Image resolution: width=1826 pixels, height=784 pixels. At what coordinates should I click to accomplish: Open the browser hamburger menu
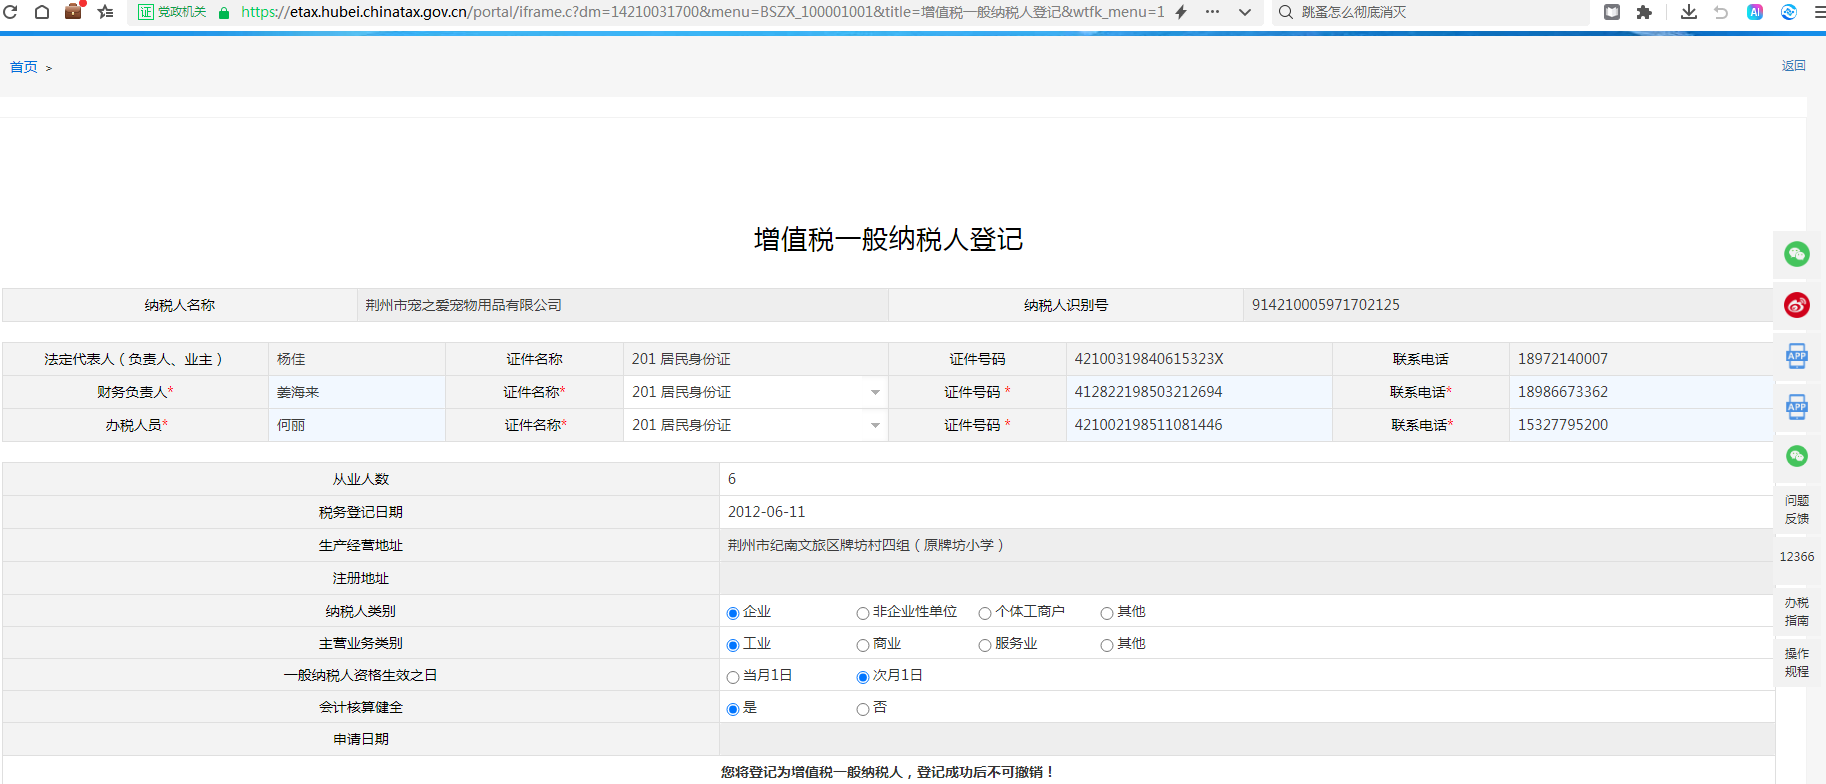[x=1820, y=12]
